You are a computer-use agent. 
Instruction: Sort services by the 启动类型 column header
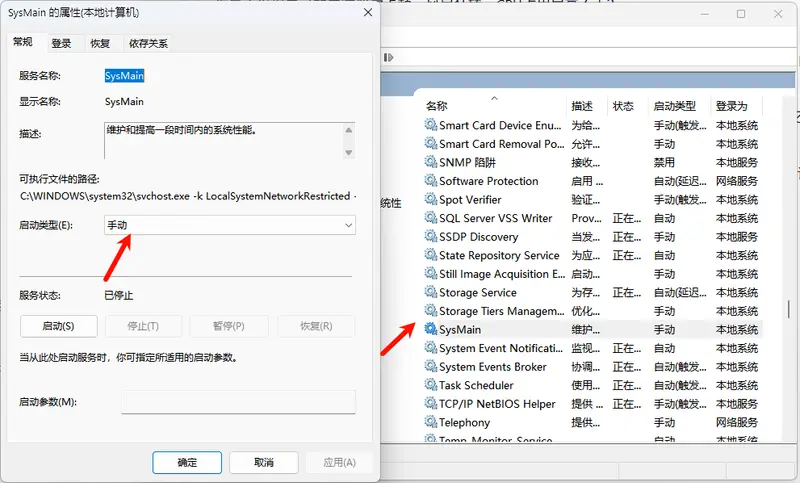click(x=674, y=106)
